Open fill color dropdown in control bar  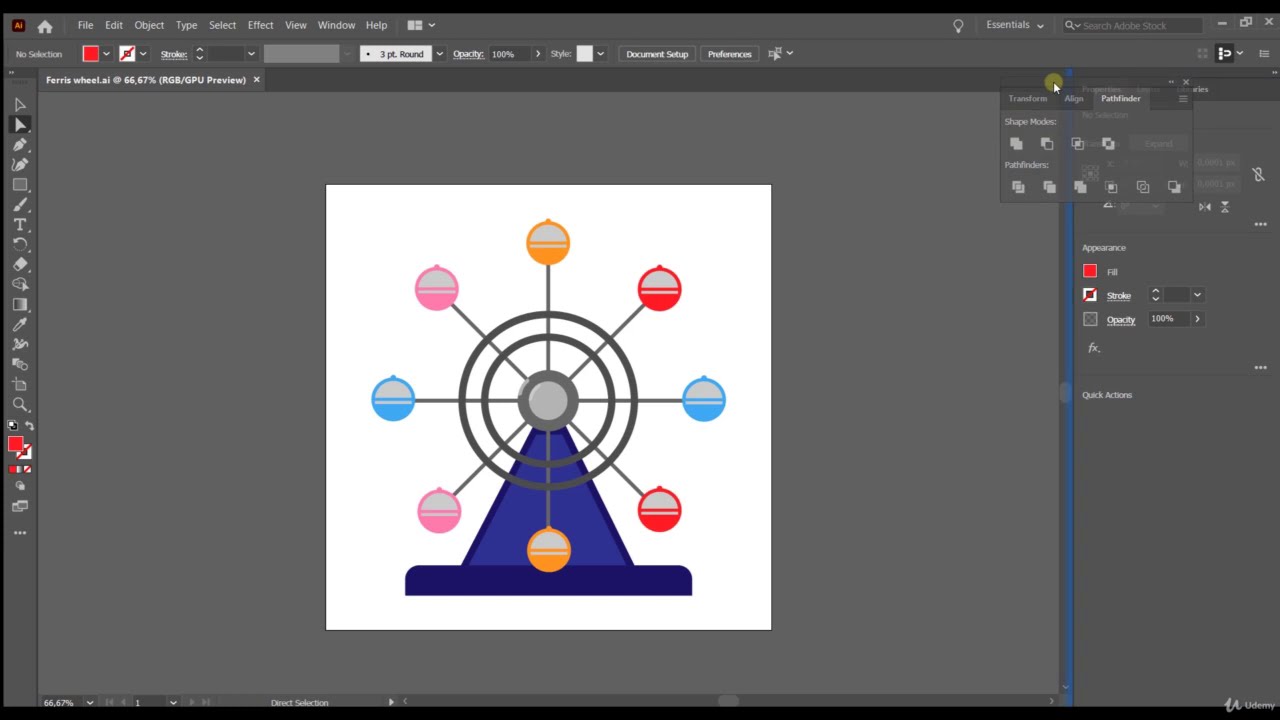pyautogui.click(x=106, y=54)
